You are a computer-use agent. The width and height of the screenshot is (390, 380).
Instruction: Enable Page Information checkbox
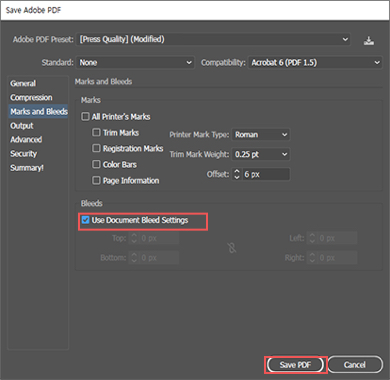pyautogui.click(x=96, y=180)
